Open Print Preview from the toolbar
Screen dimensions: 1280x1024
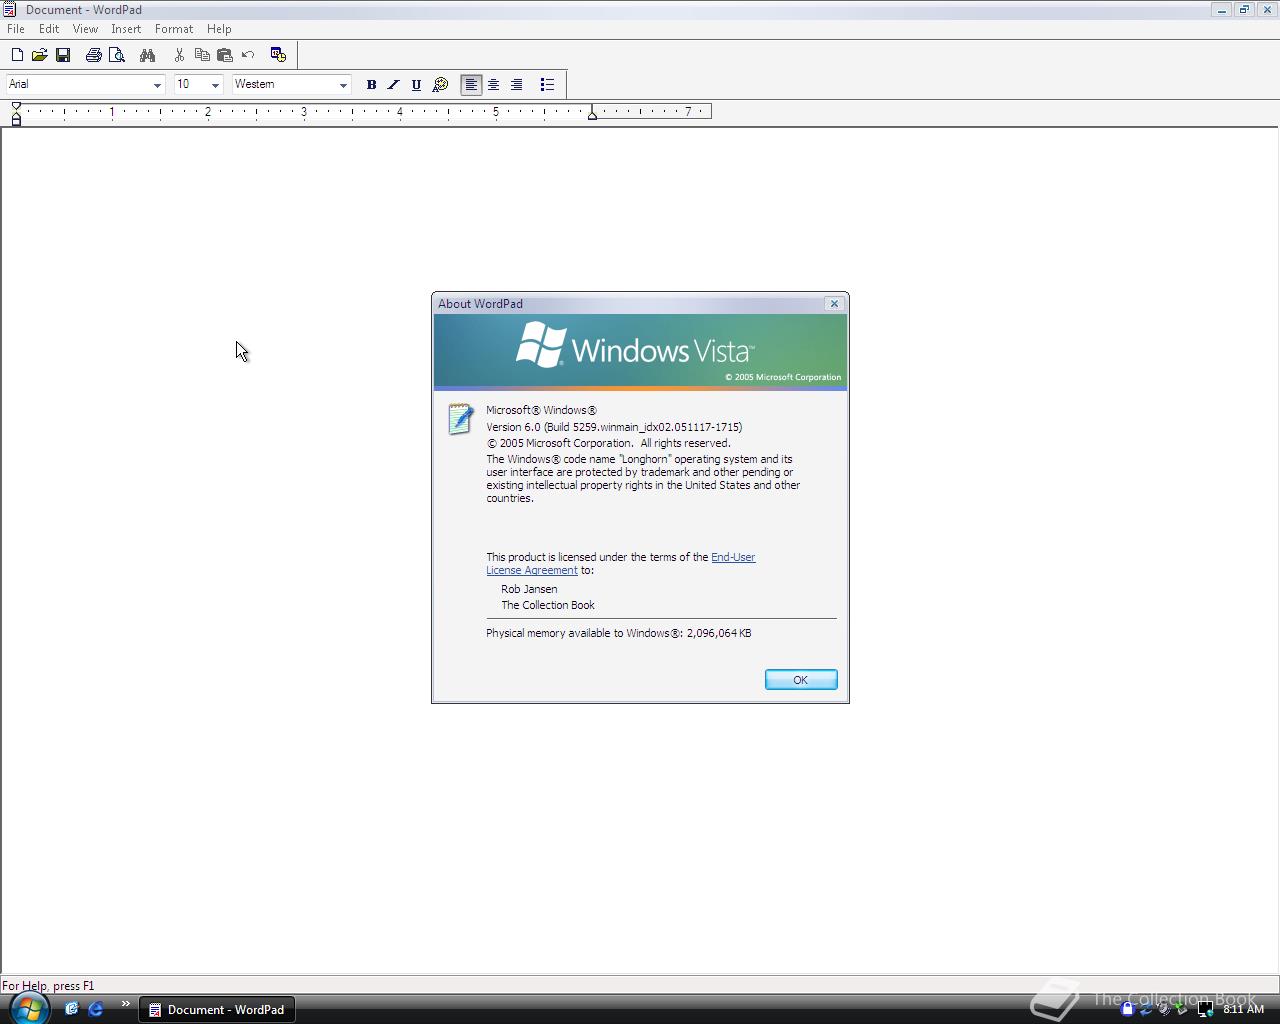[117, 55]
